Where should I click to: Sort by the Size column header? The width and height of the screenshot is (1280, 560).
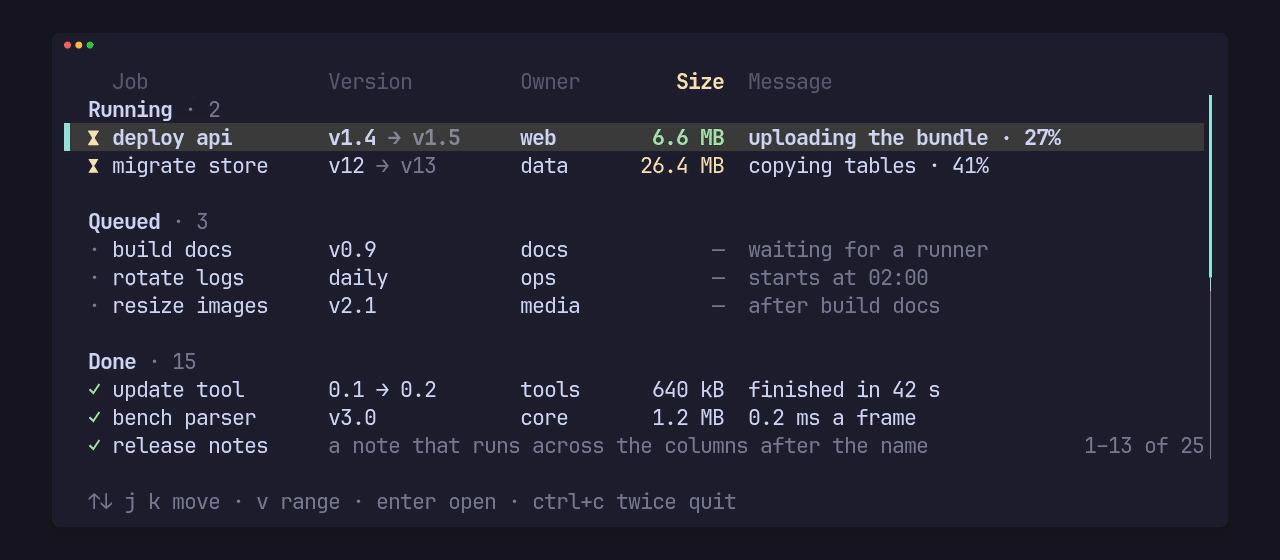pos(700,82)
